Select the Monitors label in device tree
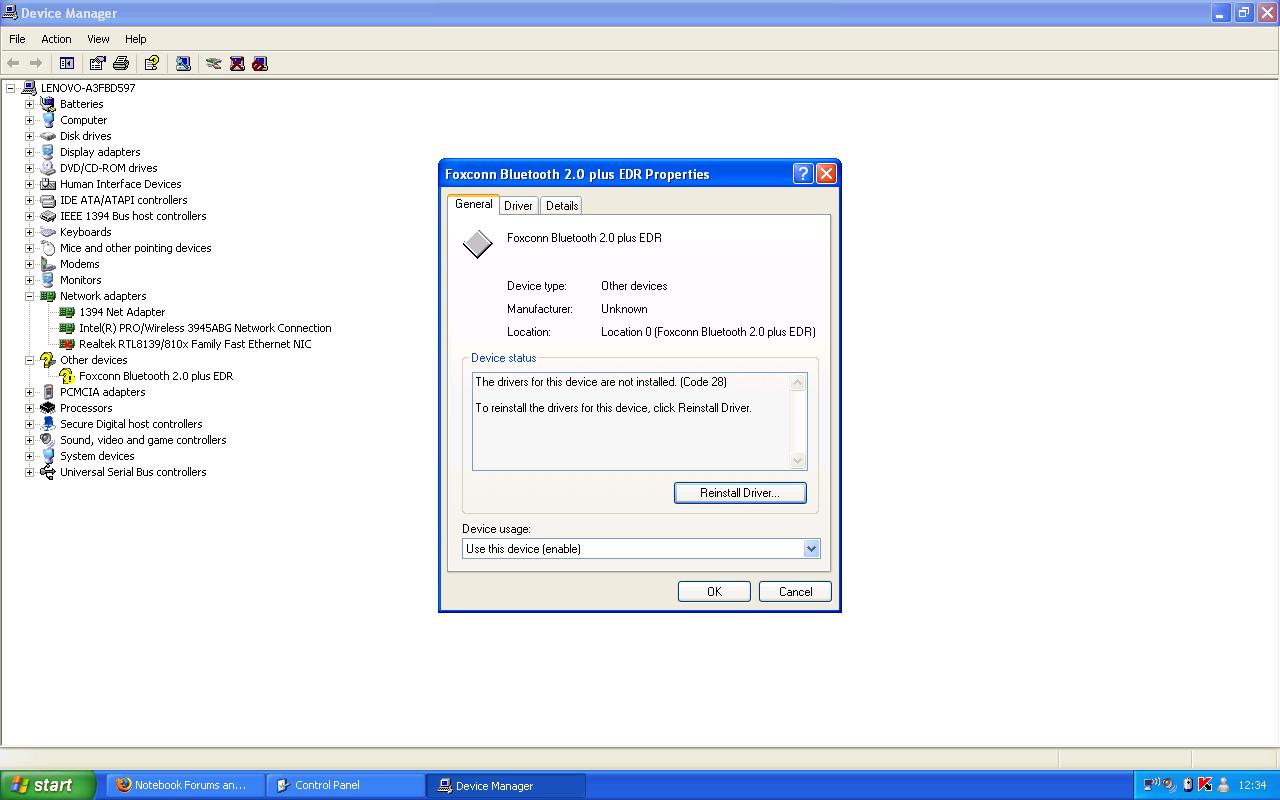Screen dimensions: 1280x800 tap(80, 280)
